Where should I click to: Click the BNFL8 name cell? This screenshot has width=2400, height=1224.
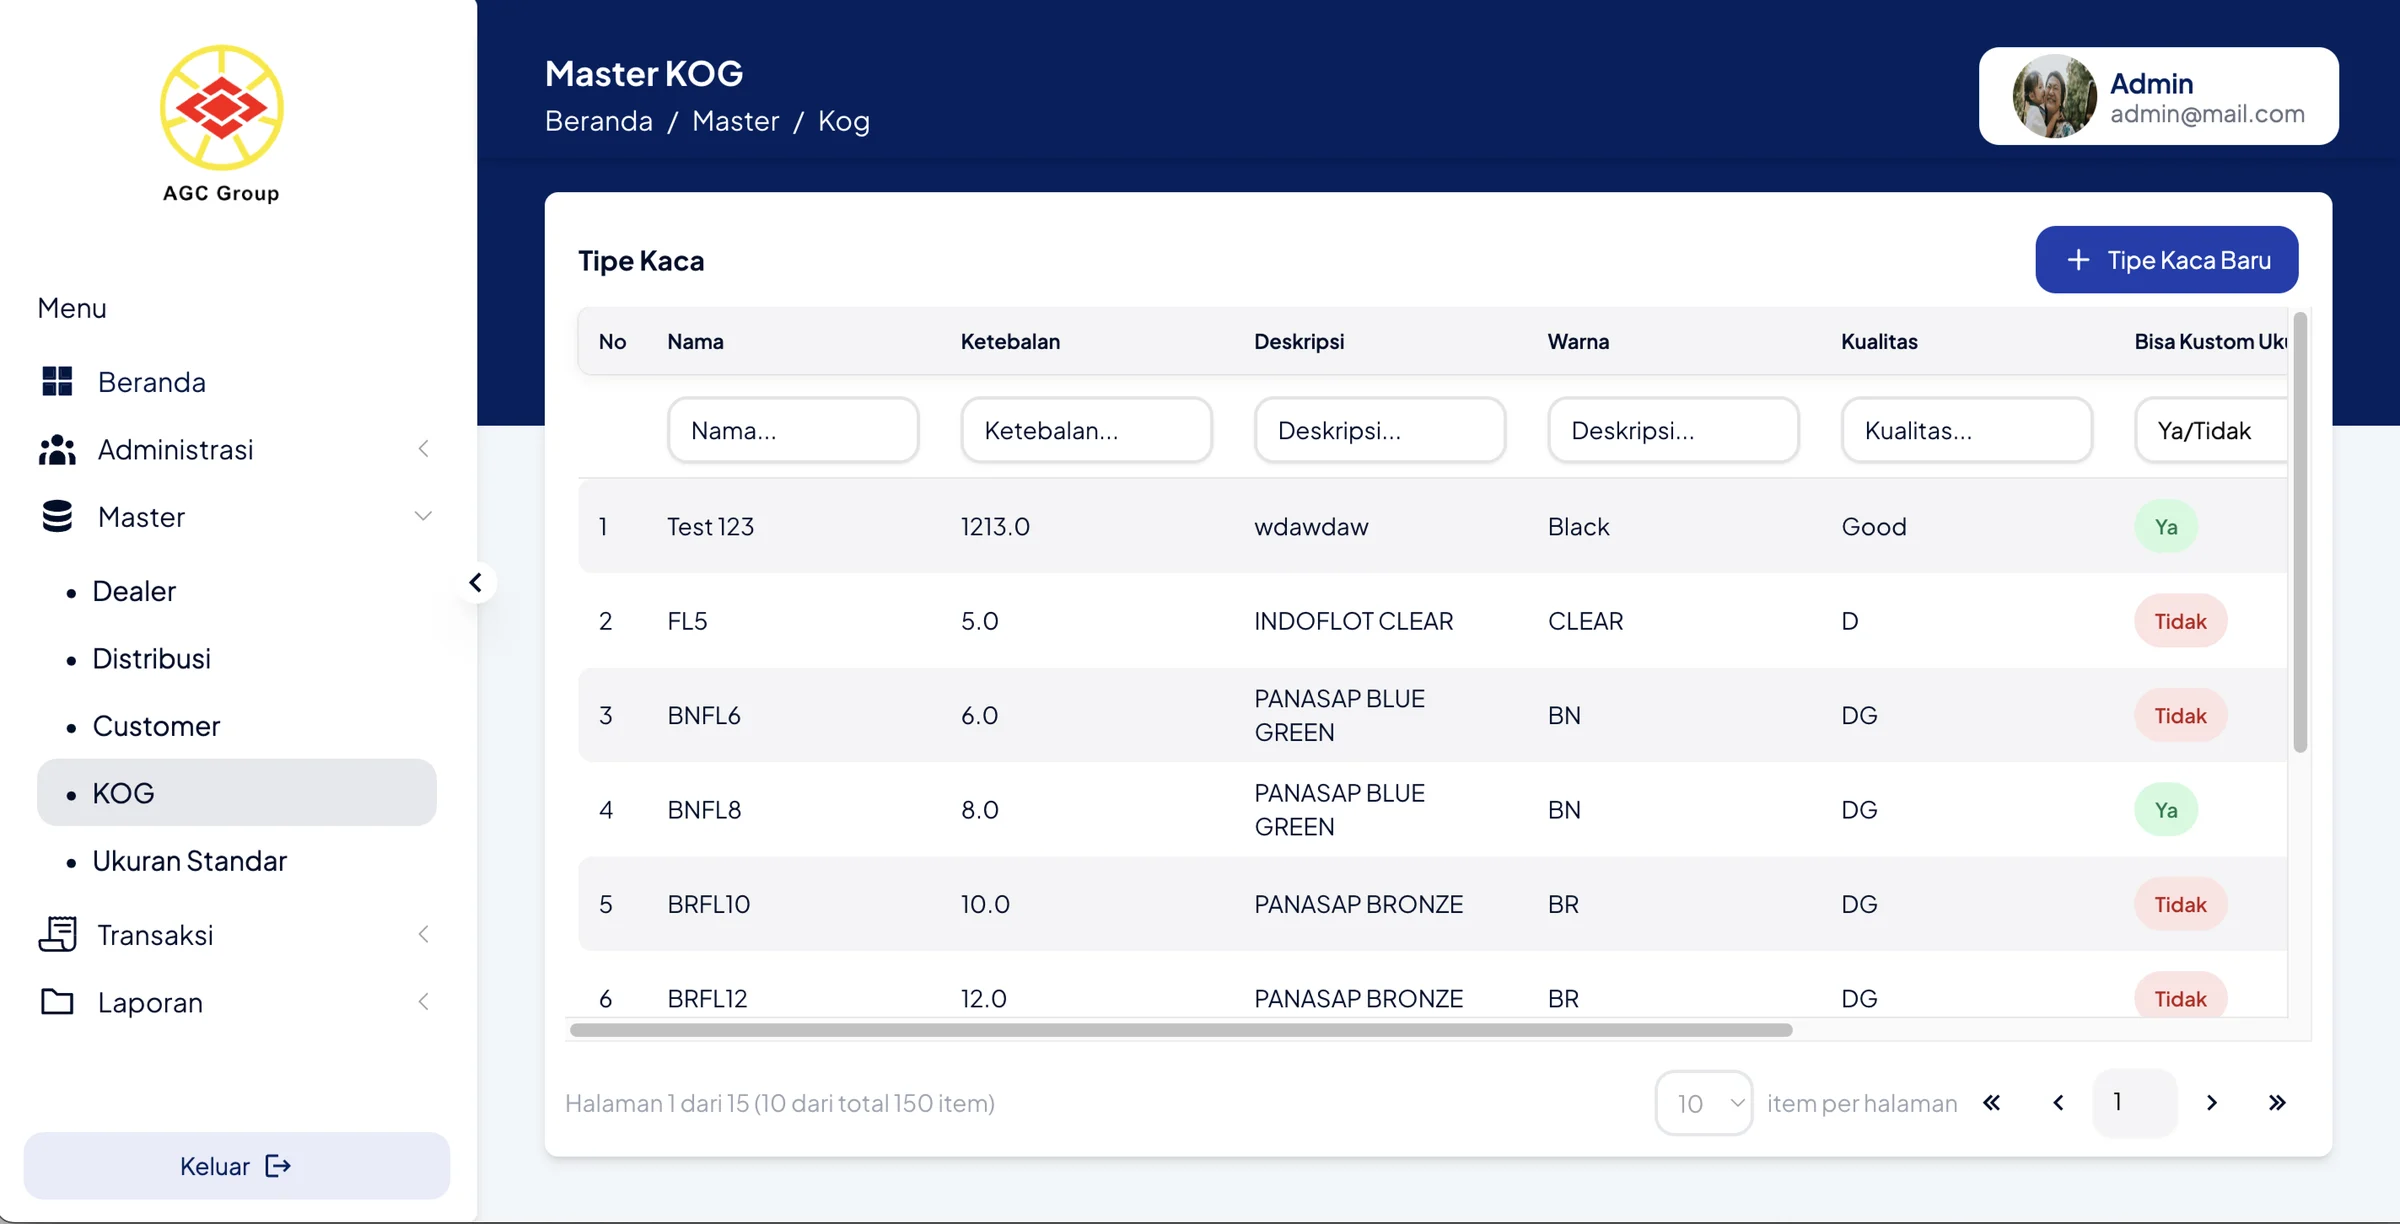click(x=704, y=809)
